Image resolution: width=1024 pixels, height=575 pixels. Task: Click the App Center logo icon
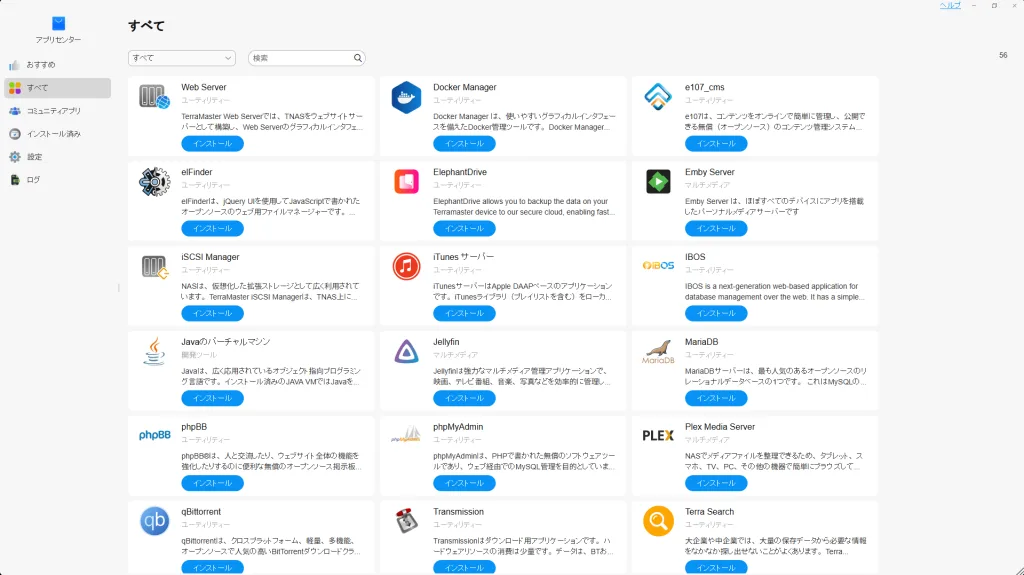point(59,24)
